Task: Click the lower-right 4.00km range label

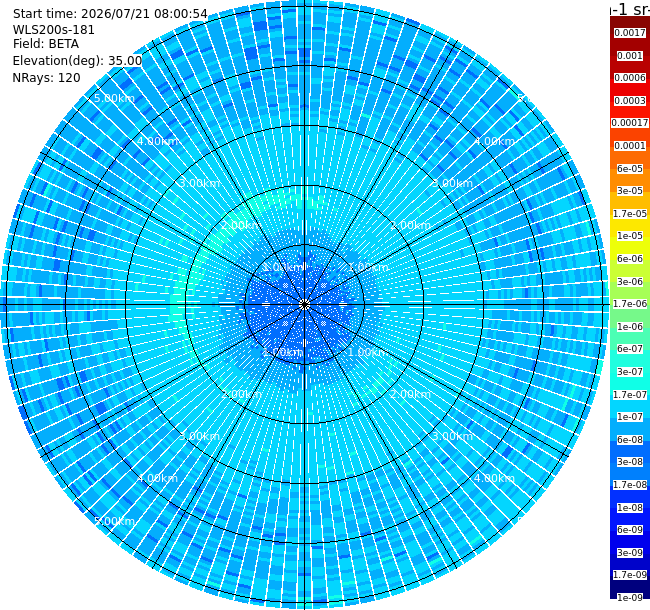Action: click(x=494, y=478)
